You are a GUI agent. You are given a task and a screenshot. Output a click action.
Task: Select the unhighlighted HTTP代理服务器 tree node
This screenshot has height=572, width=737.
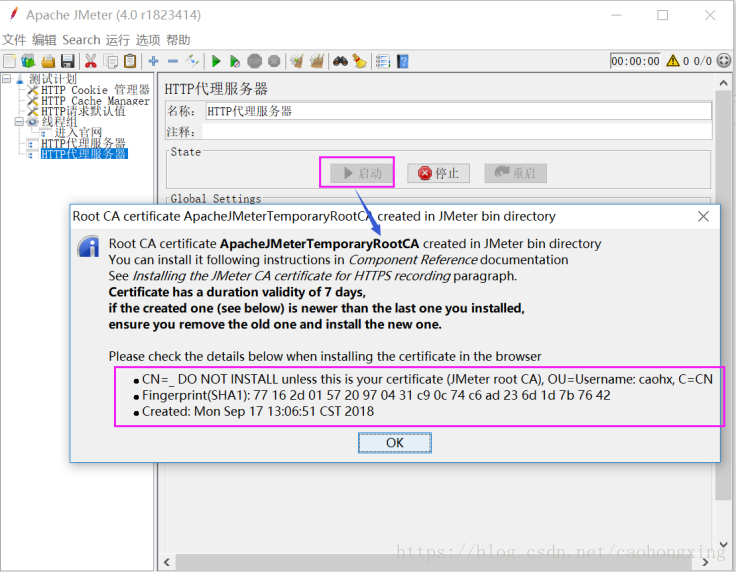tap(83, 143)
